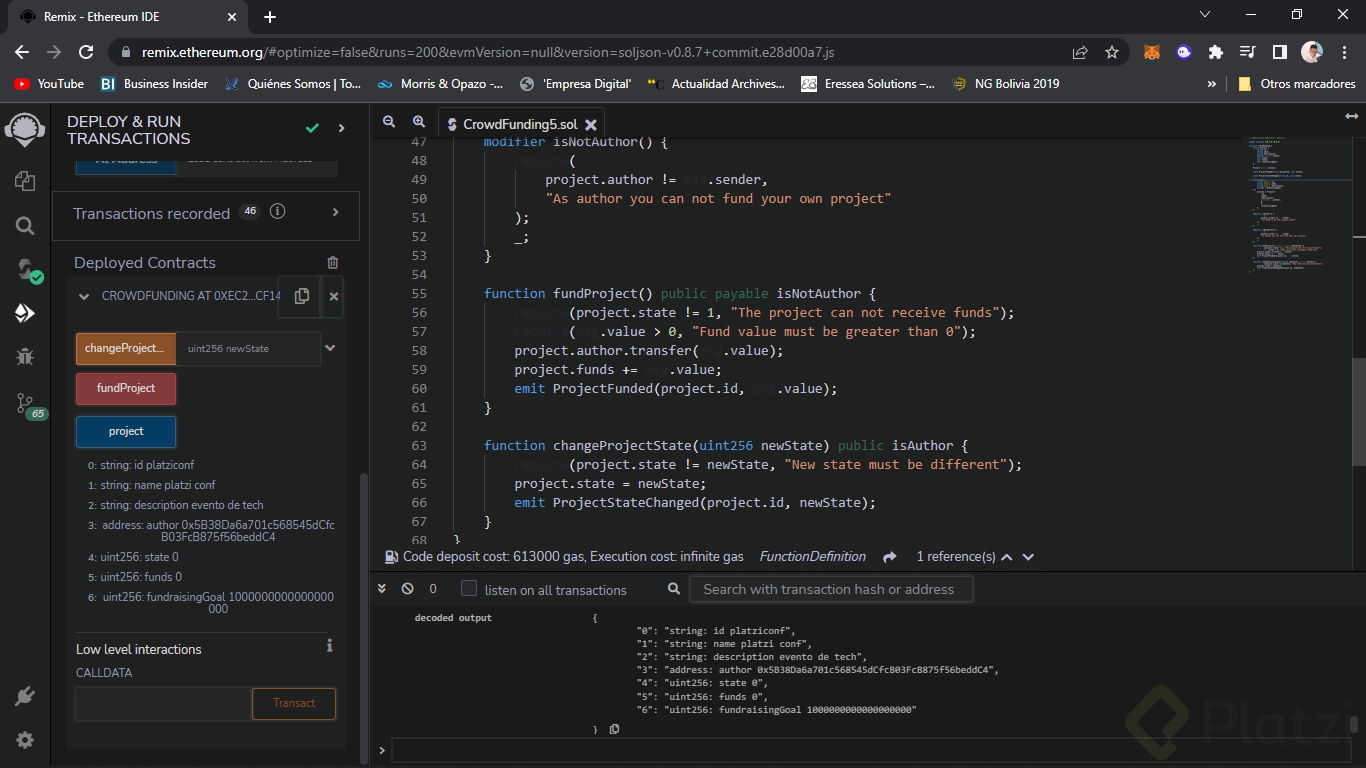Click the red fundProject button
The image size is (1366, 768).
126,388
